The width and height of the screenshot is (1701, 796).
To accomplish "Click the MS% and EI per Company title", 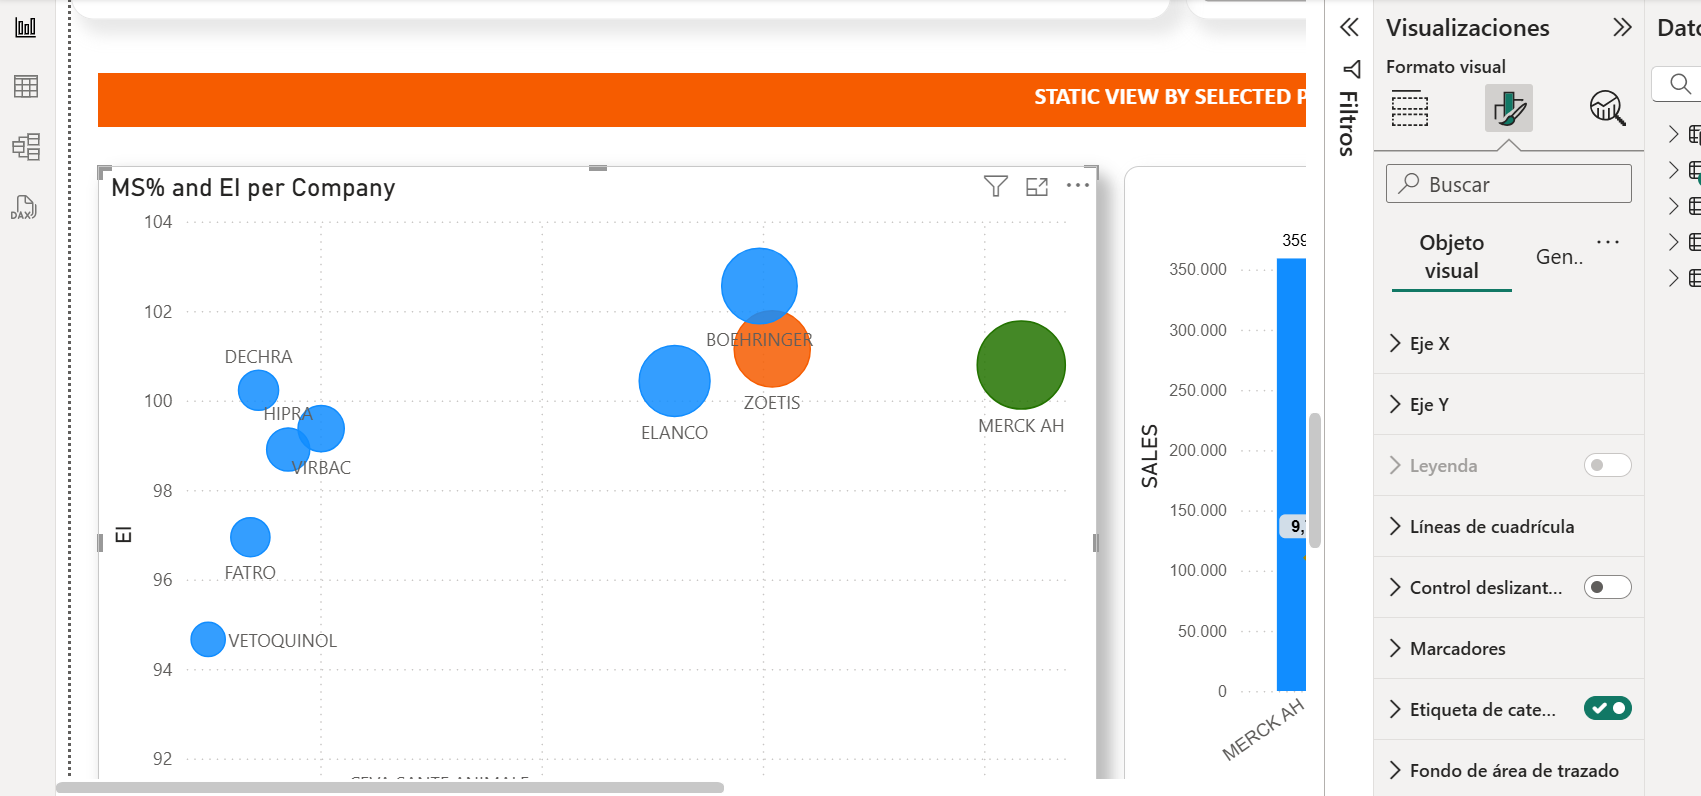I will (x=253, y=188).
